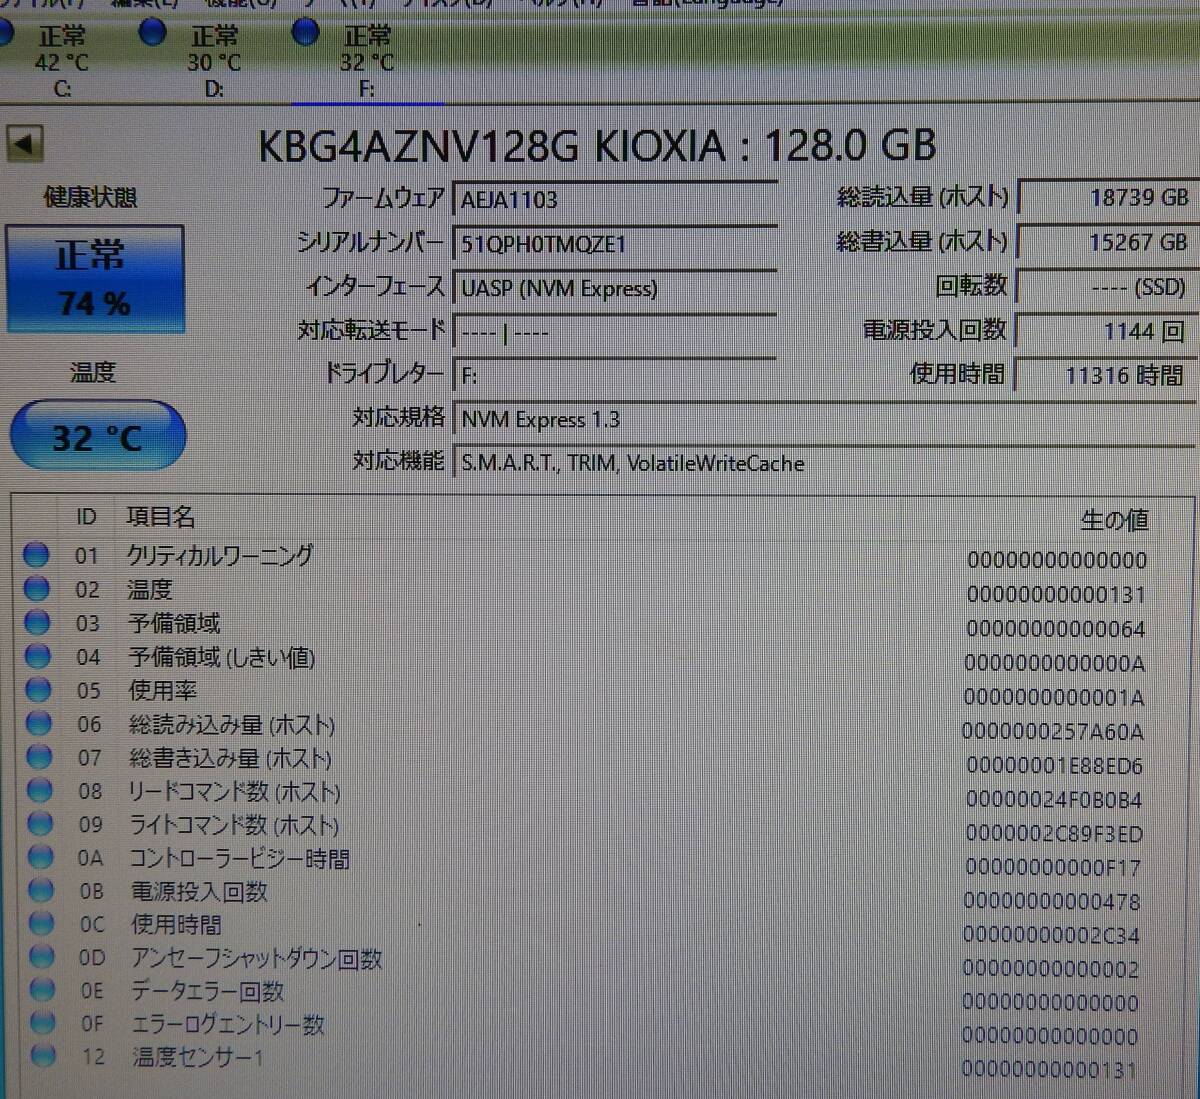Click power on count value 1144 回
1200x1099 pixels.
(x=1107, y=331)
